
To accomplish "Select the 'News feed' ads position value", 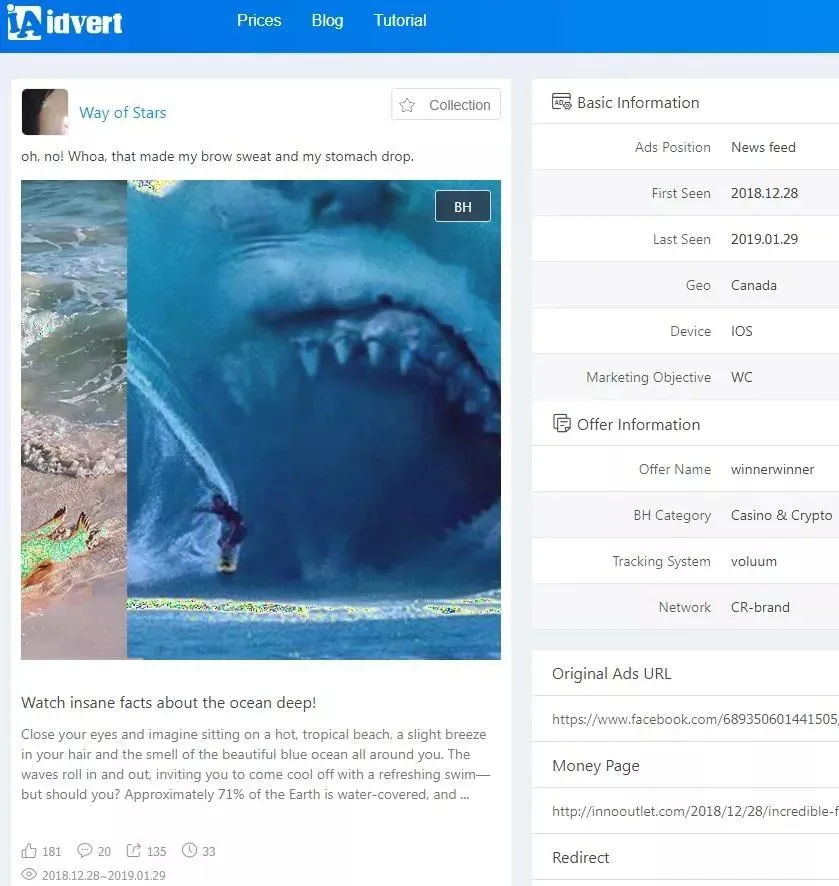I will (x=763, y=147).
